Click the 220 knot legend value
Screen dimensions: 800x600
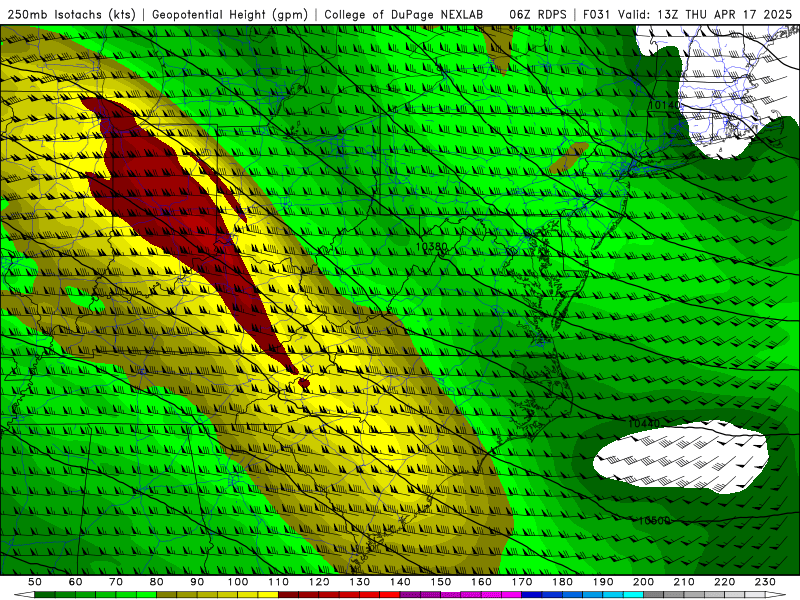click(725, 582)
